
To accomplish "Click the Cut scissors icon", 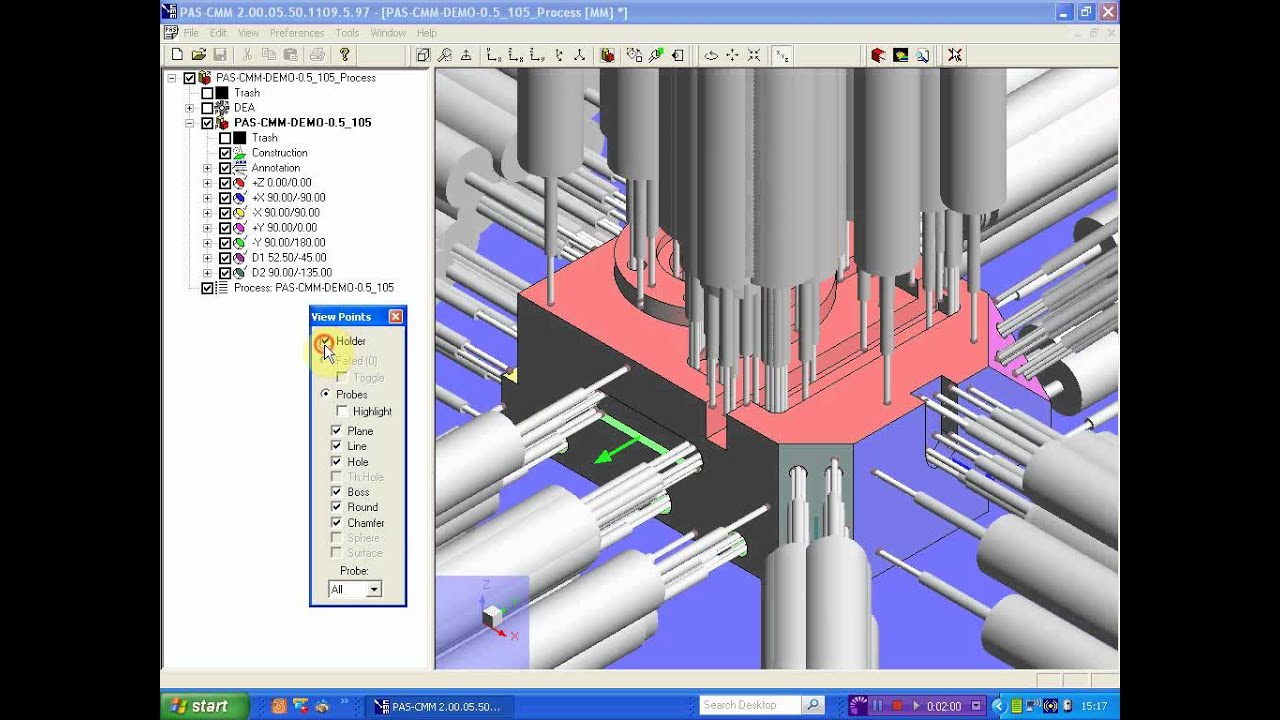I will (x=248, y=55).
